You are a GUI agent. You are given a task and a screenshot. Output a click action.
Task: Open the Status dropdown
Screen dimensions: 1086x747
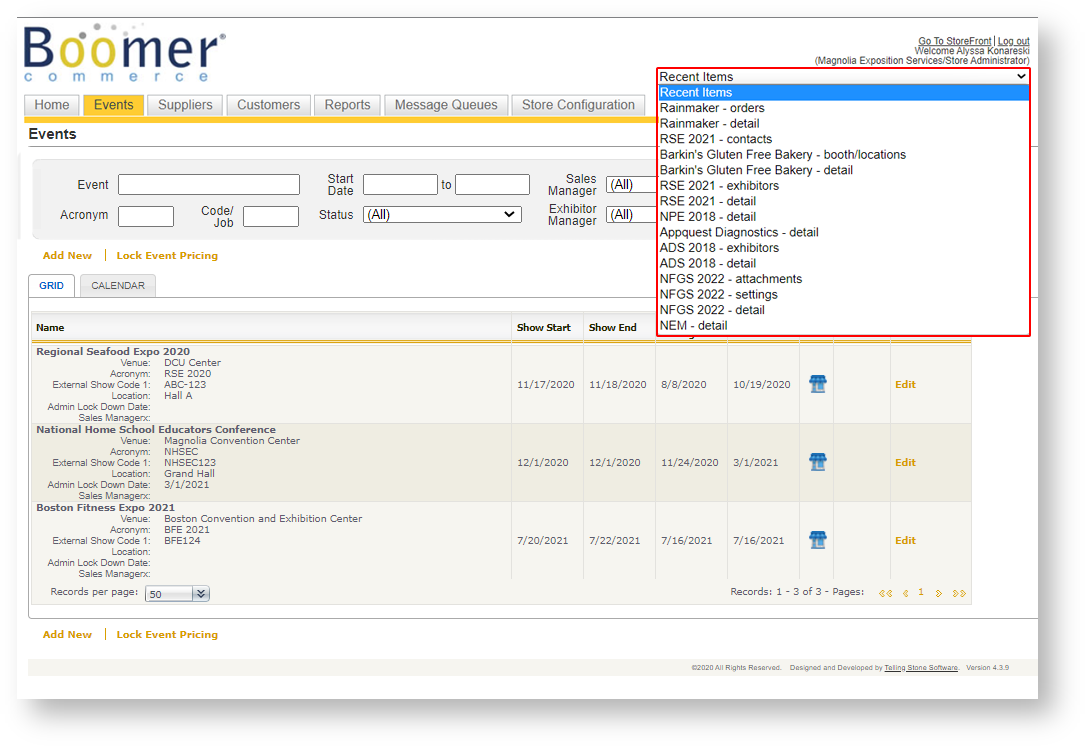(x=442, y=215)
